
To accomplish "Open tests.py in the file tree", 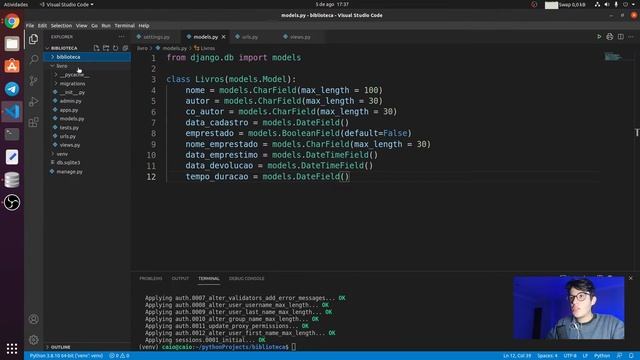I will click(87, 127).
